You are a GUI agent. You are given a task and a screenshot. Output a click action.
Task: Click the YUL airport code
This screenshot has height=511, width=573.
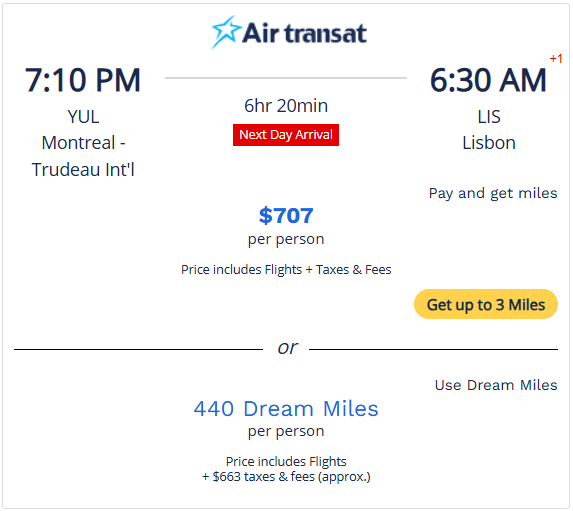coord(83,117)
